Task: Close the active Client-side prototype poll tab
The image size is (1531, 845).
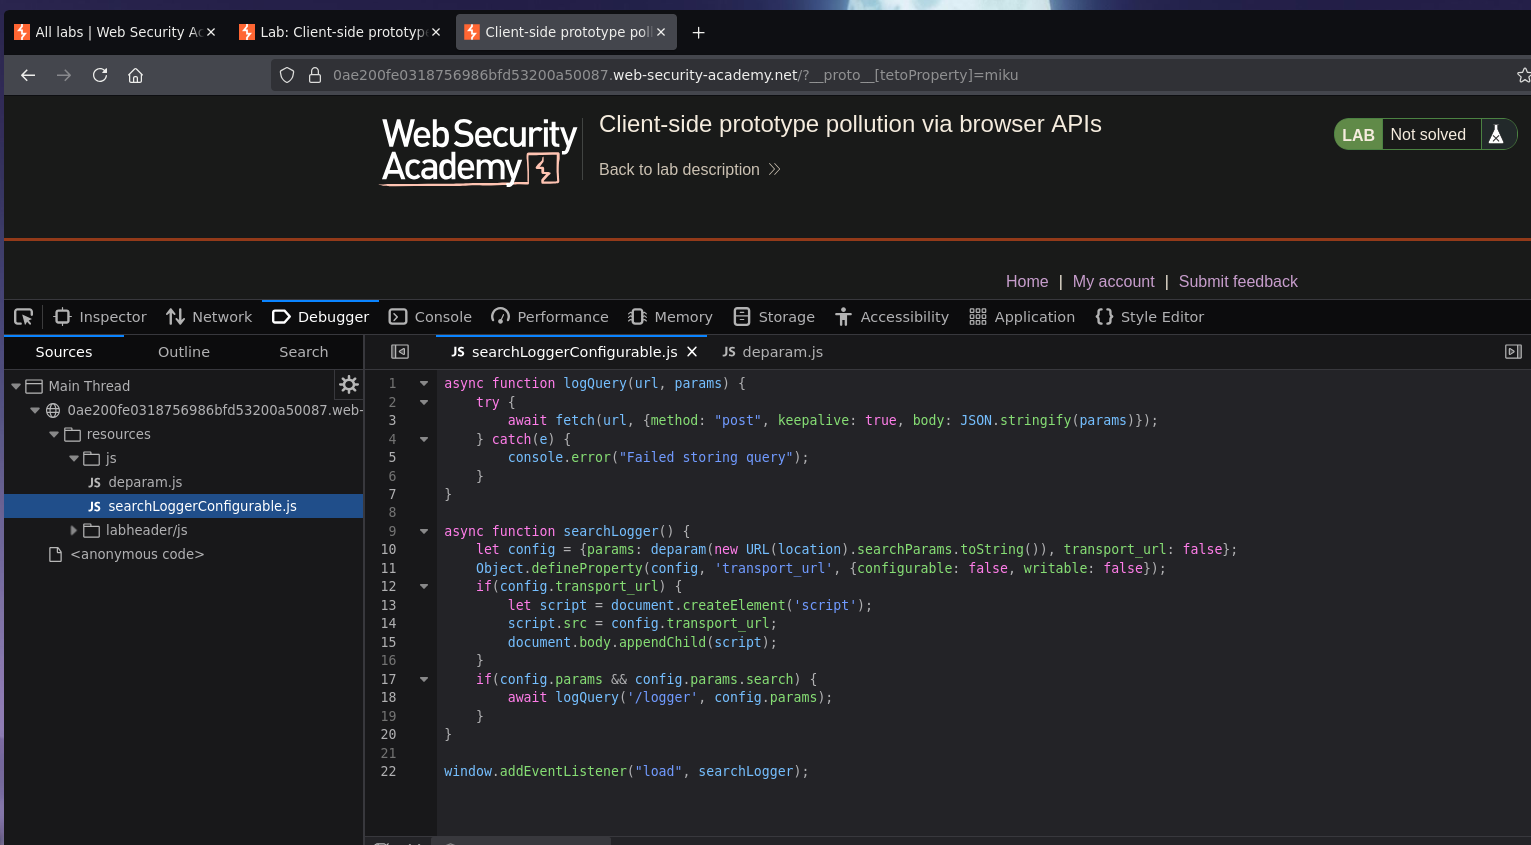Action: tap(661, 32)
